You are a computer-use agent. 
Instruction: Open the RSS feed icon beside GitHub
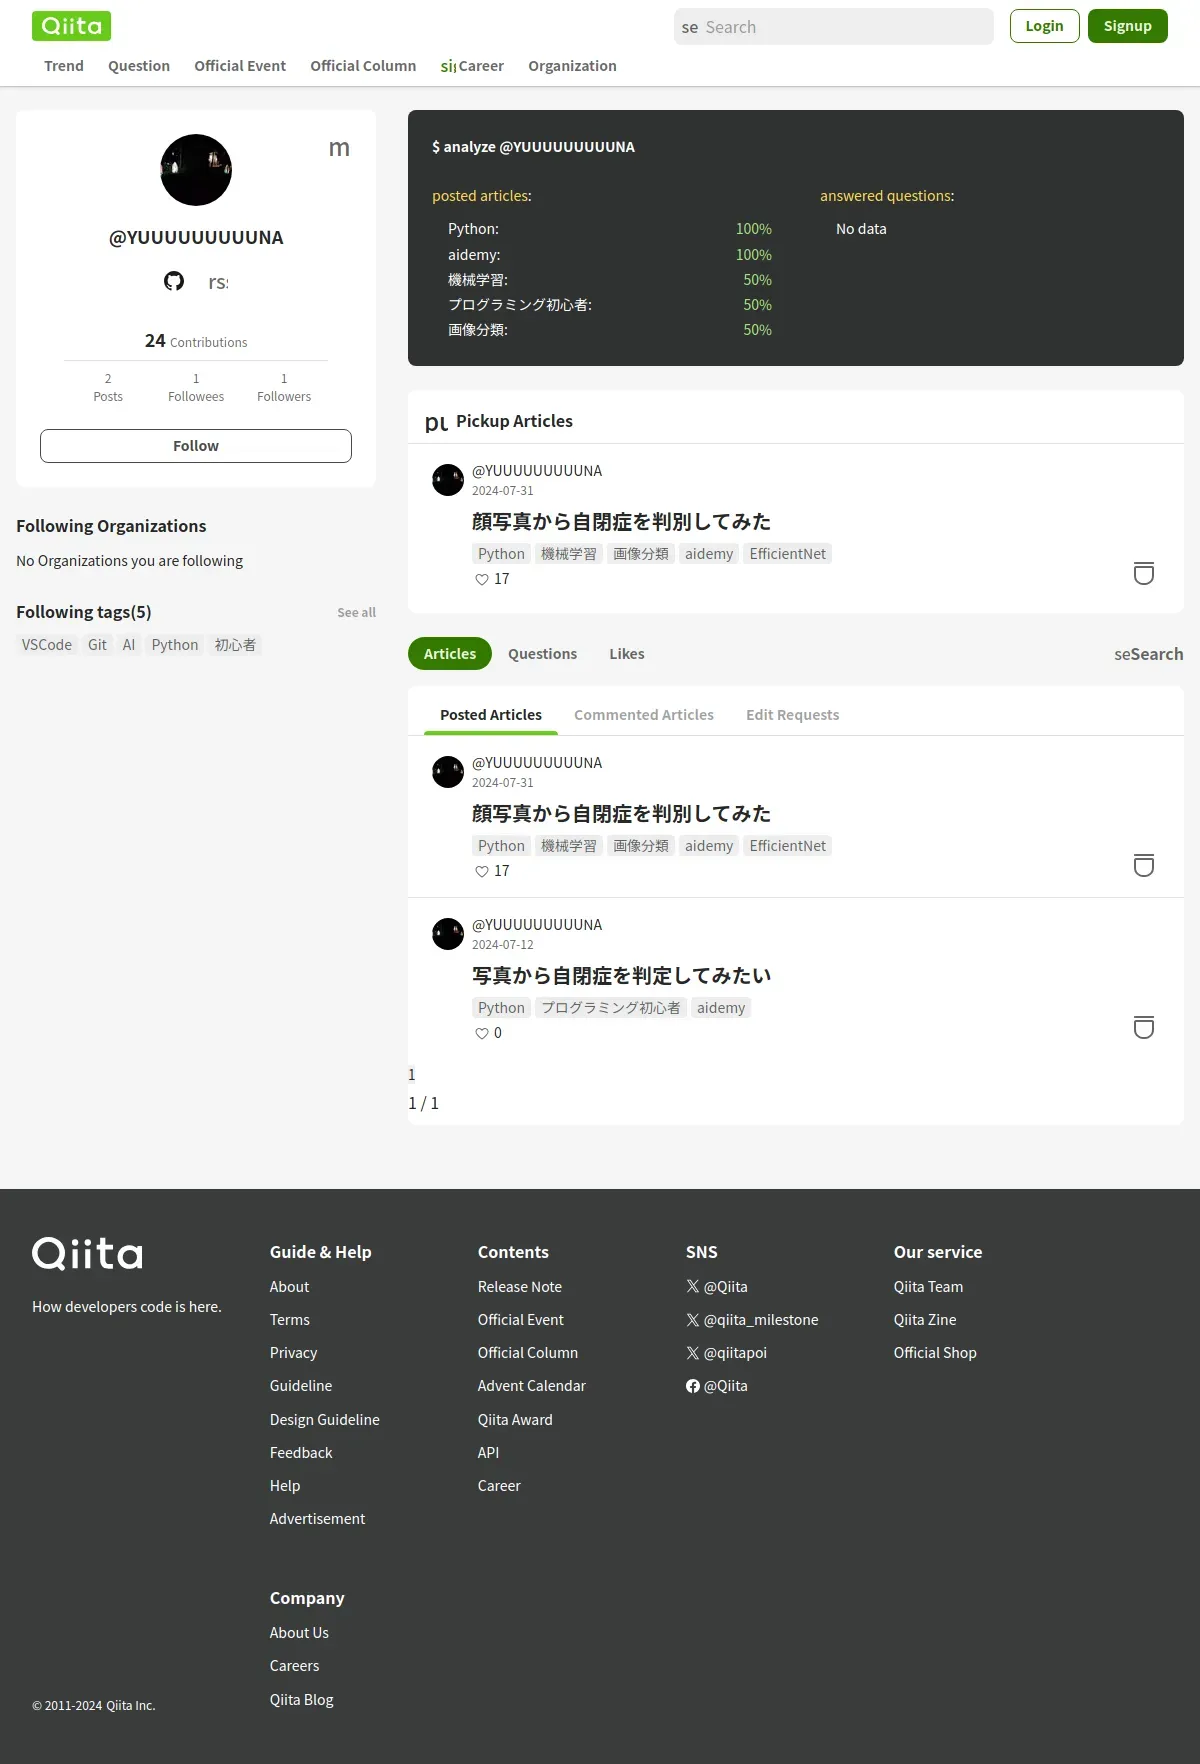coord(218,282)
